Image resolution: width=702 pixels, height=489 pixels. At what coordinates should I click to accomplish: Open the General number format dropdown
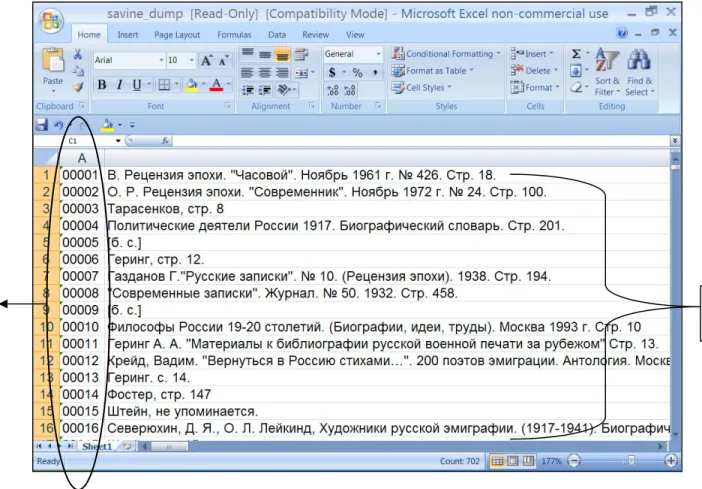click(378, 54)
